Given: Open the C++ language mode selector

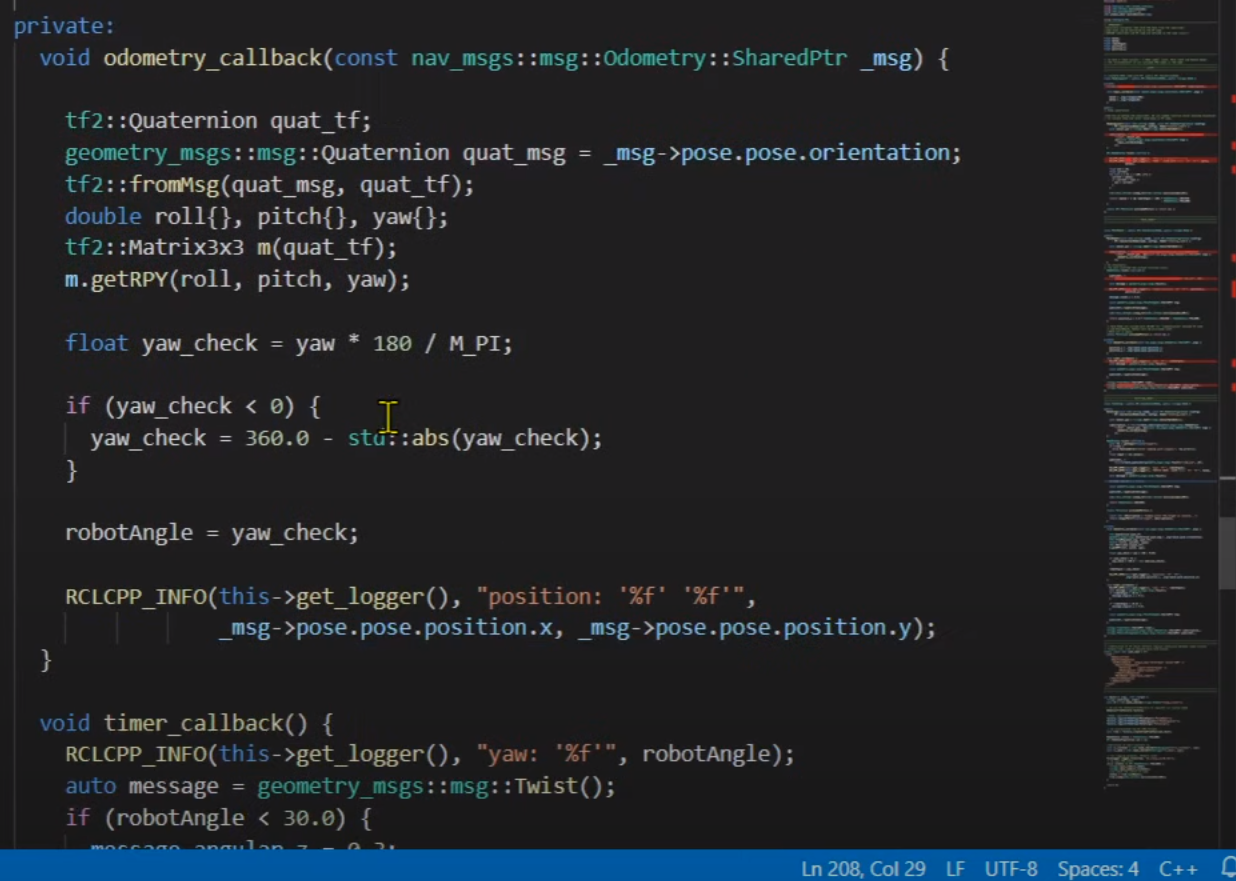Looking at the screenshot, I should pyautogui.click(x=1178, y=868).
